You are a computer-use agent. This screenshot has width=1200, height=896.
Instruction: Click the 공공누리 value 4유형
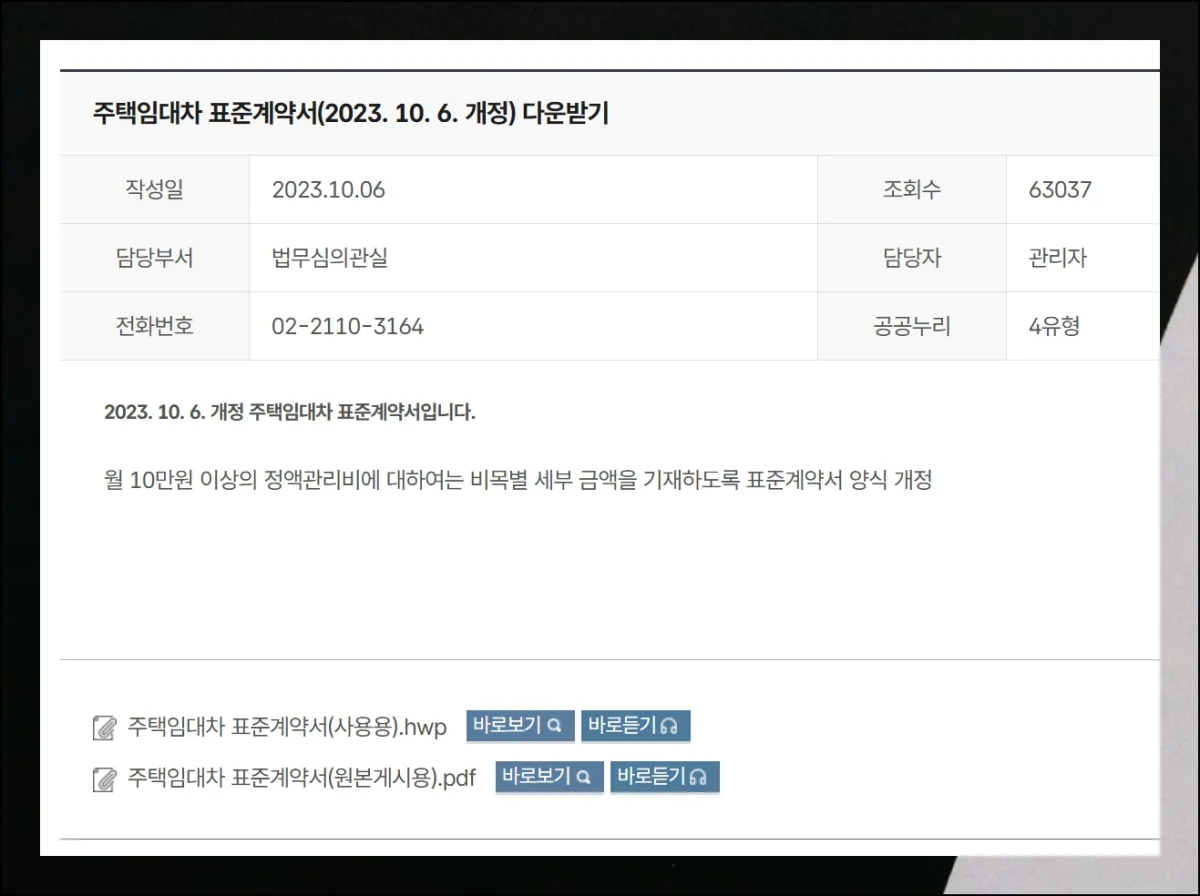point(1054,326)
